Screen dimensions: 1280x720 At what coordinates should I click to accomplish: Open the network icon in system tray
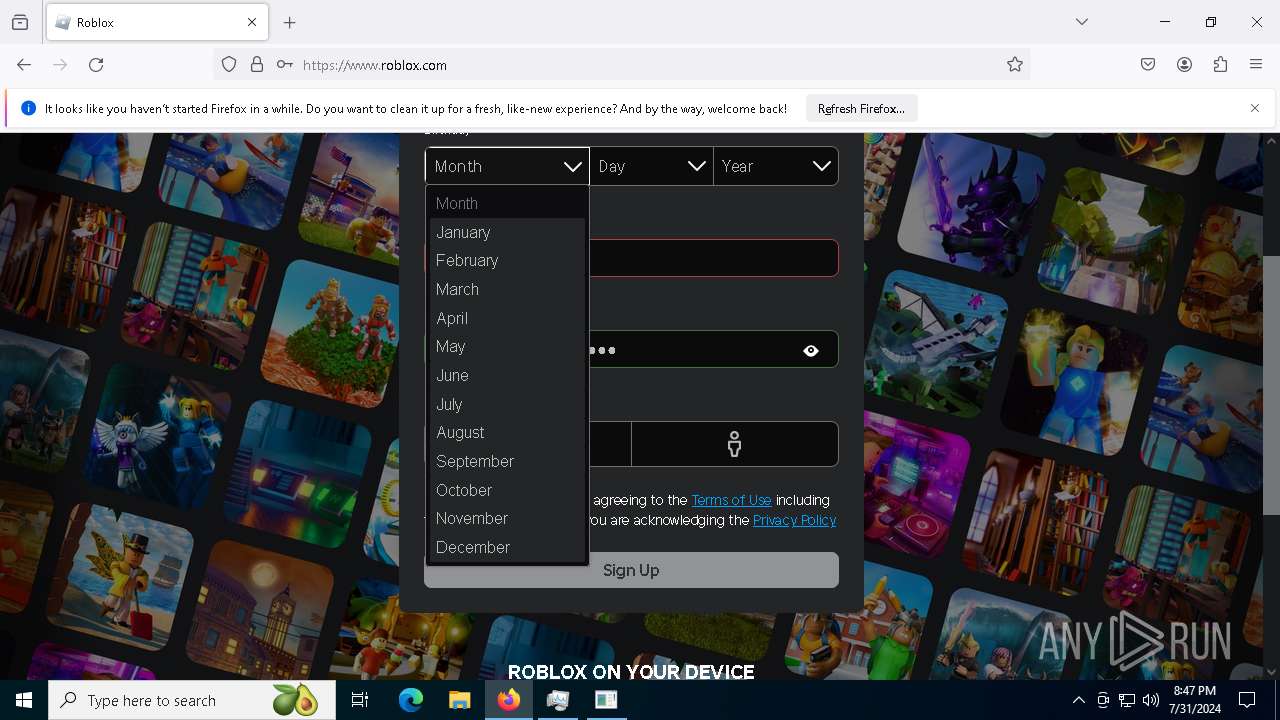tap(1127, 700)
